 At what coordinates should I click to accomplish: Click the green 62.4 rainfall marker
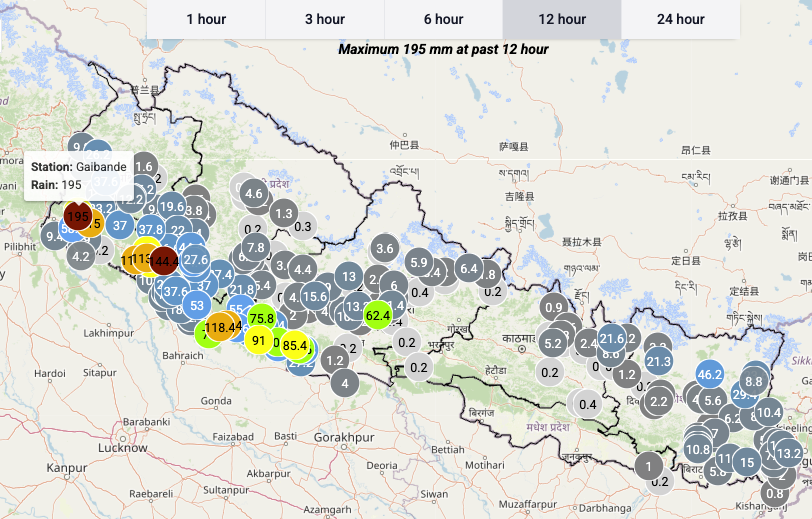click(x=377, y=315)
